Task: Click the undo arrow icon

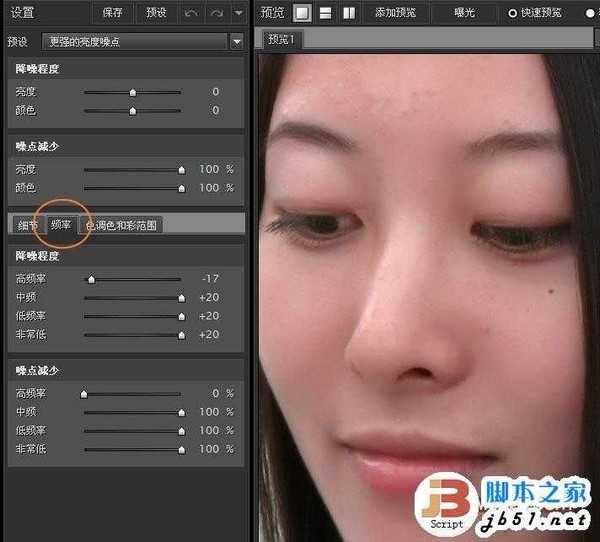Action: 190,13
